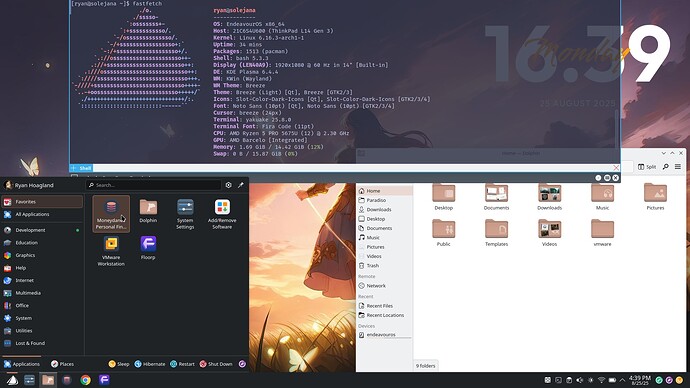Launch Add/Remove Software from favorites
Screen dimensions: 690x388
coord(222,214)
